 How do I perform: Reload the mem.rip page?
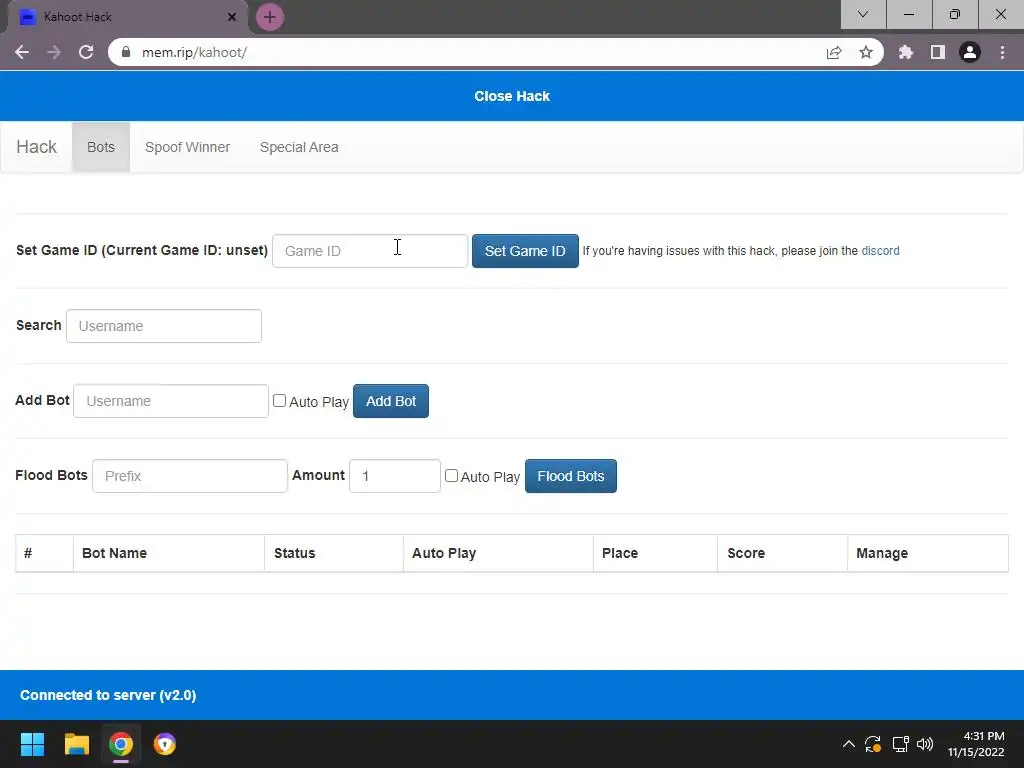[86, 52]
